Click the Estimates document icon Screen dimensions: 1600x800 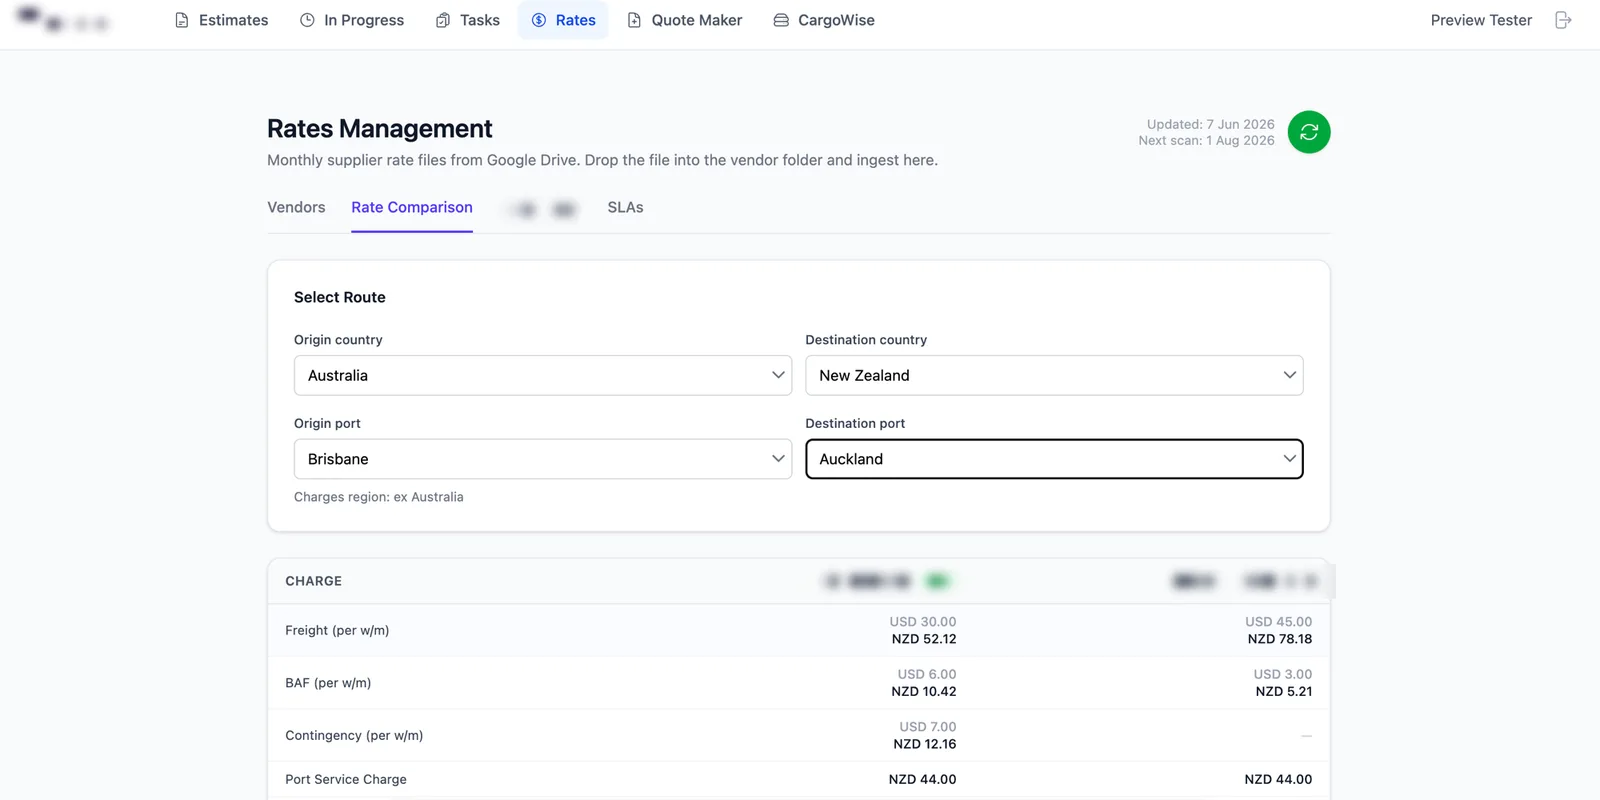(182, 20)
